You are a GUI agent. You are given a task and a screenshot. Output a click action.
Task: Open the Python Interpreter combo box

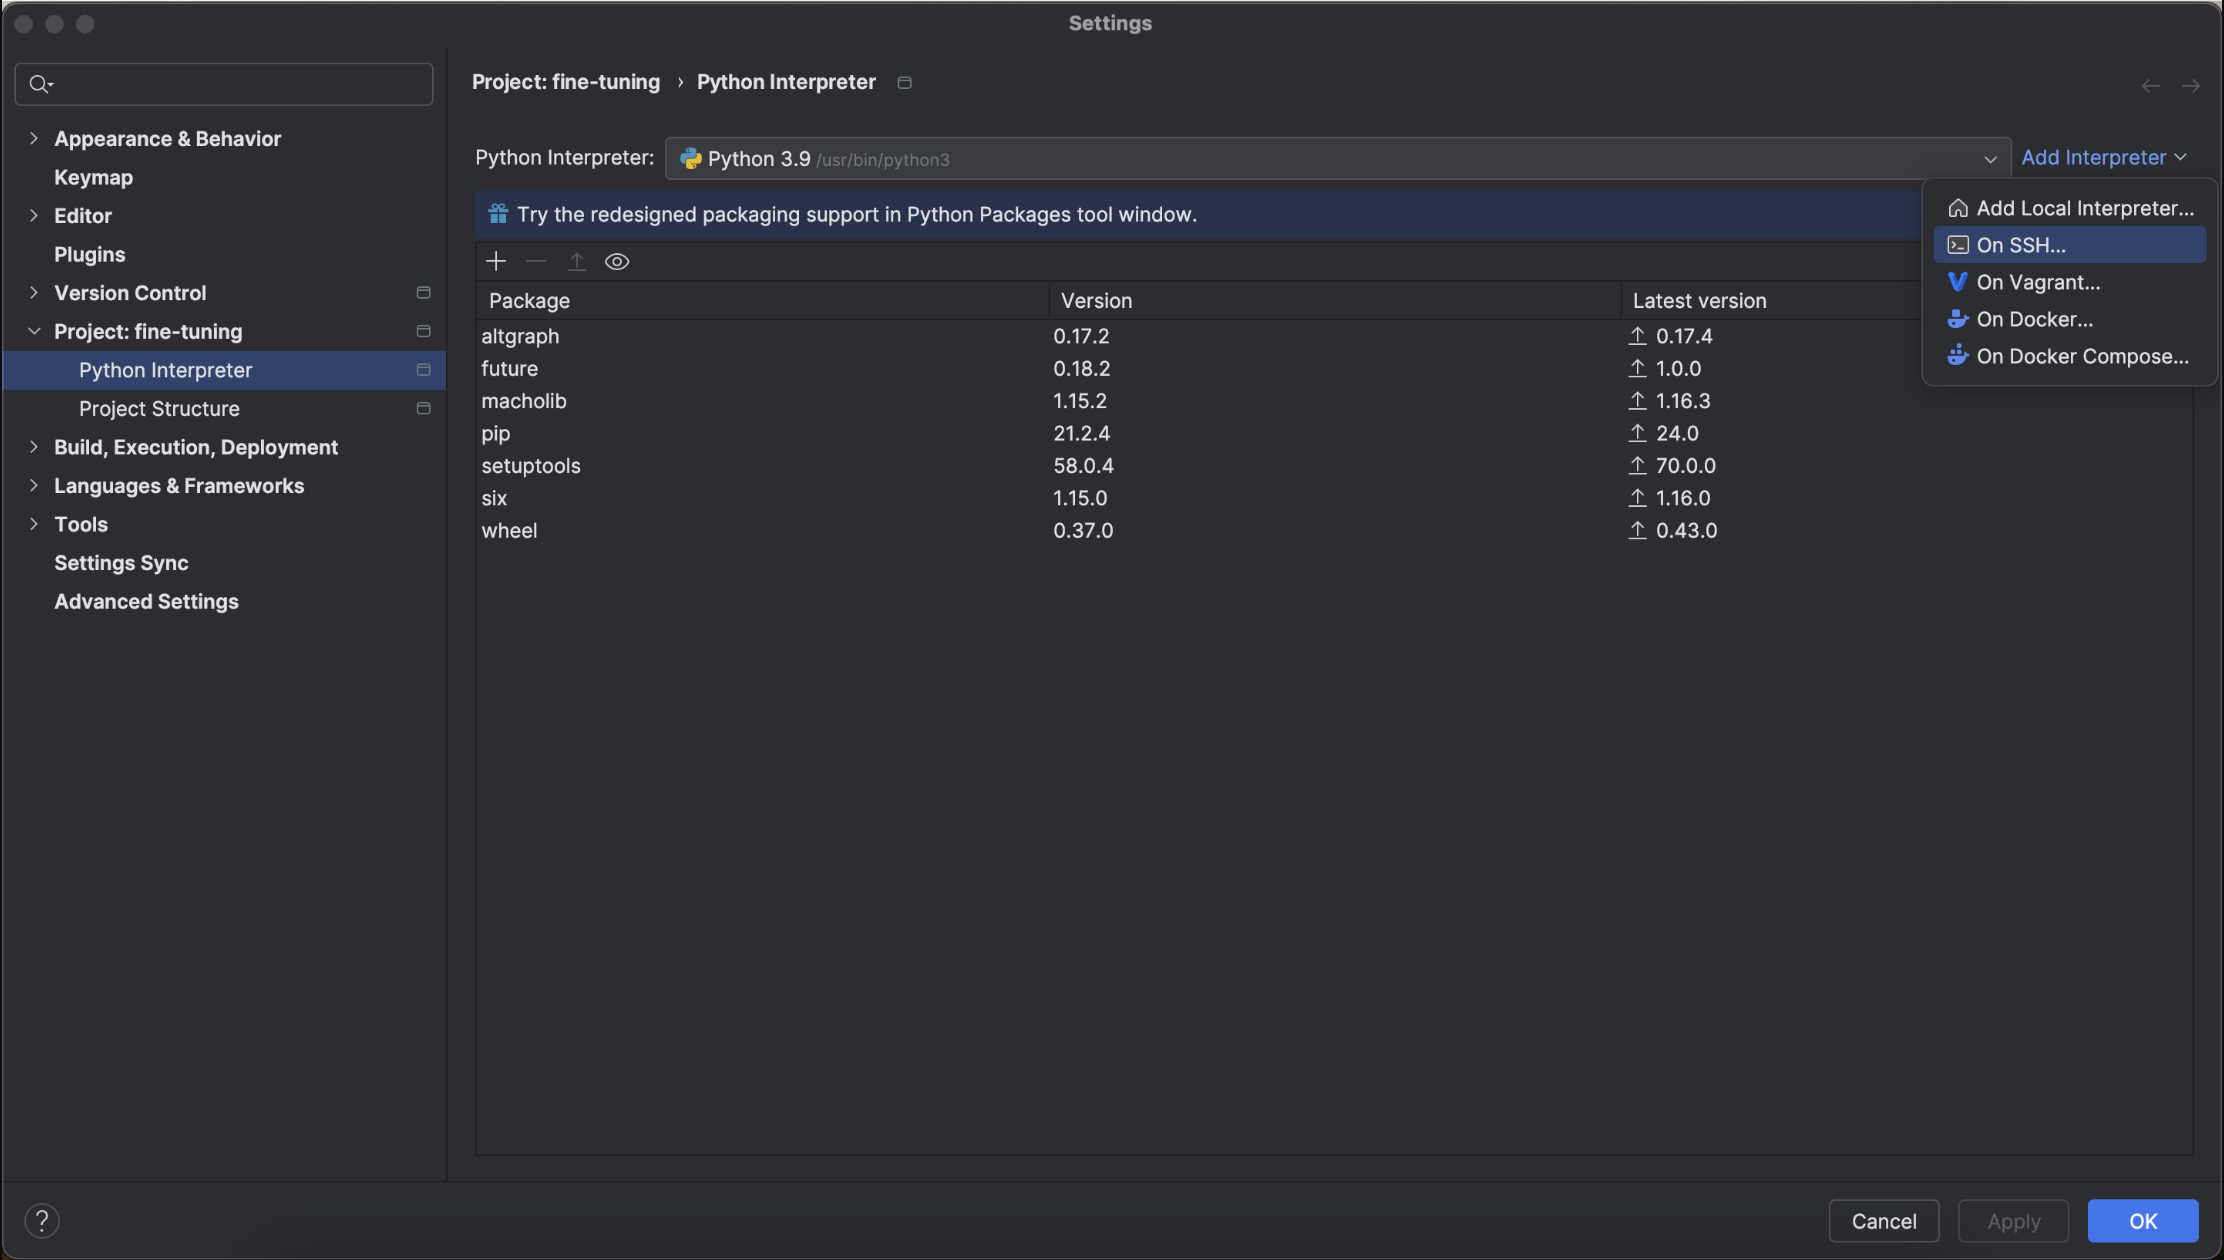point(1337,159)
